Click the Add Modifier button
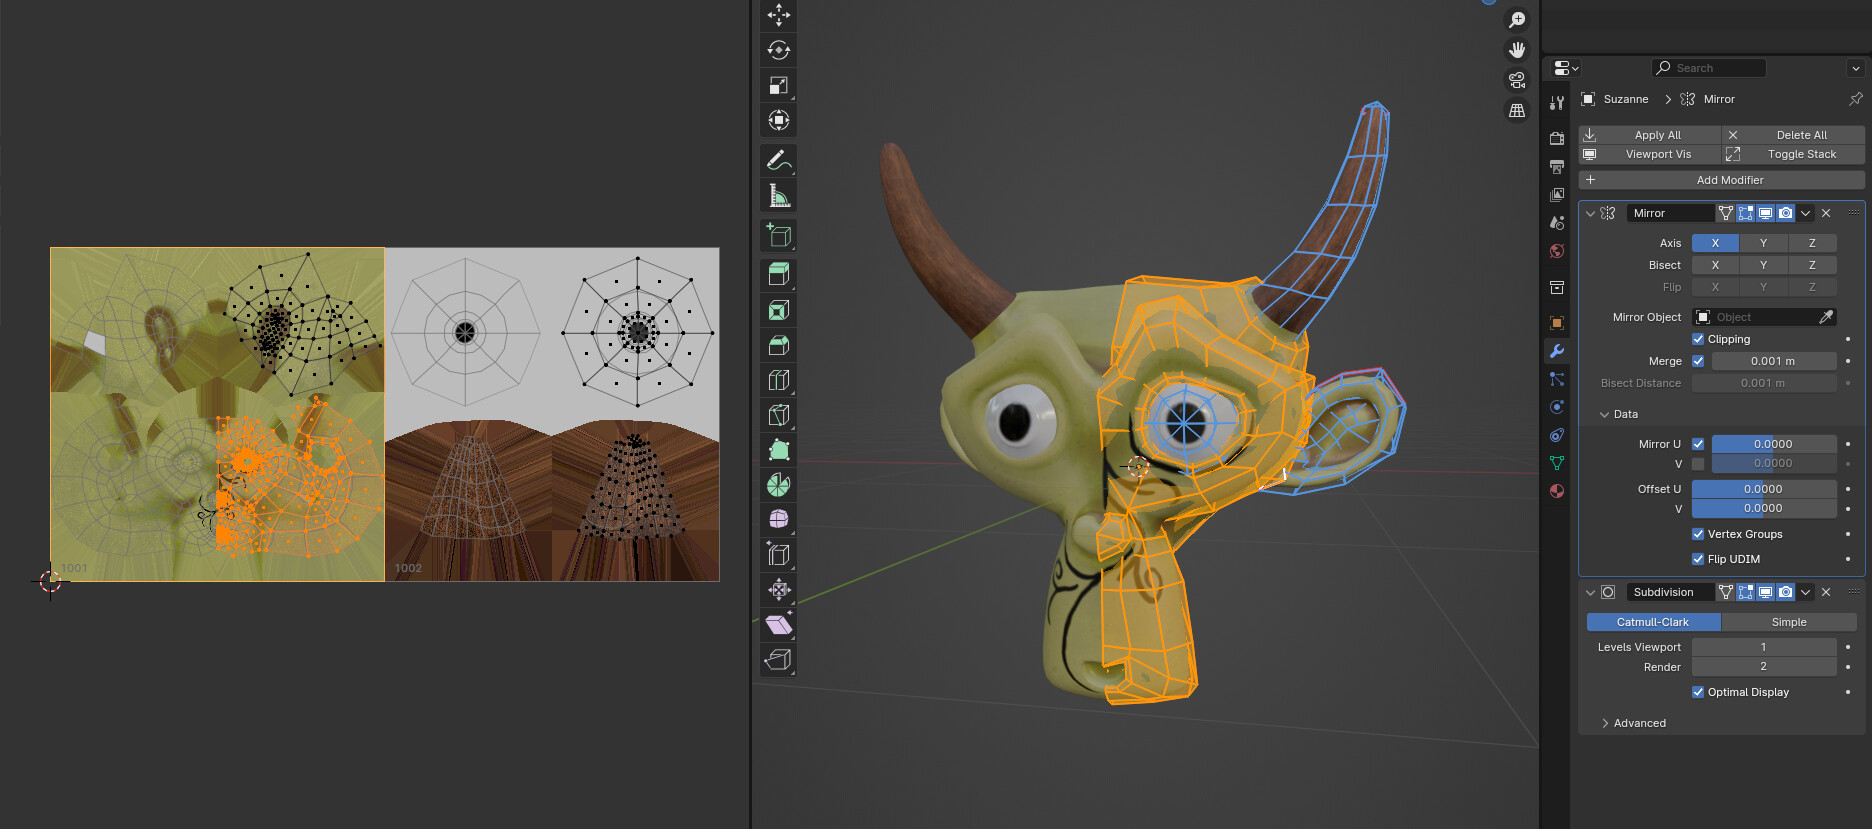1872x829 pixels. pyautogui.click(x=1722, y=180)
